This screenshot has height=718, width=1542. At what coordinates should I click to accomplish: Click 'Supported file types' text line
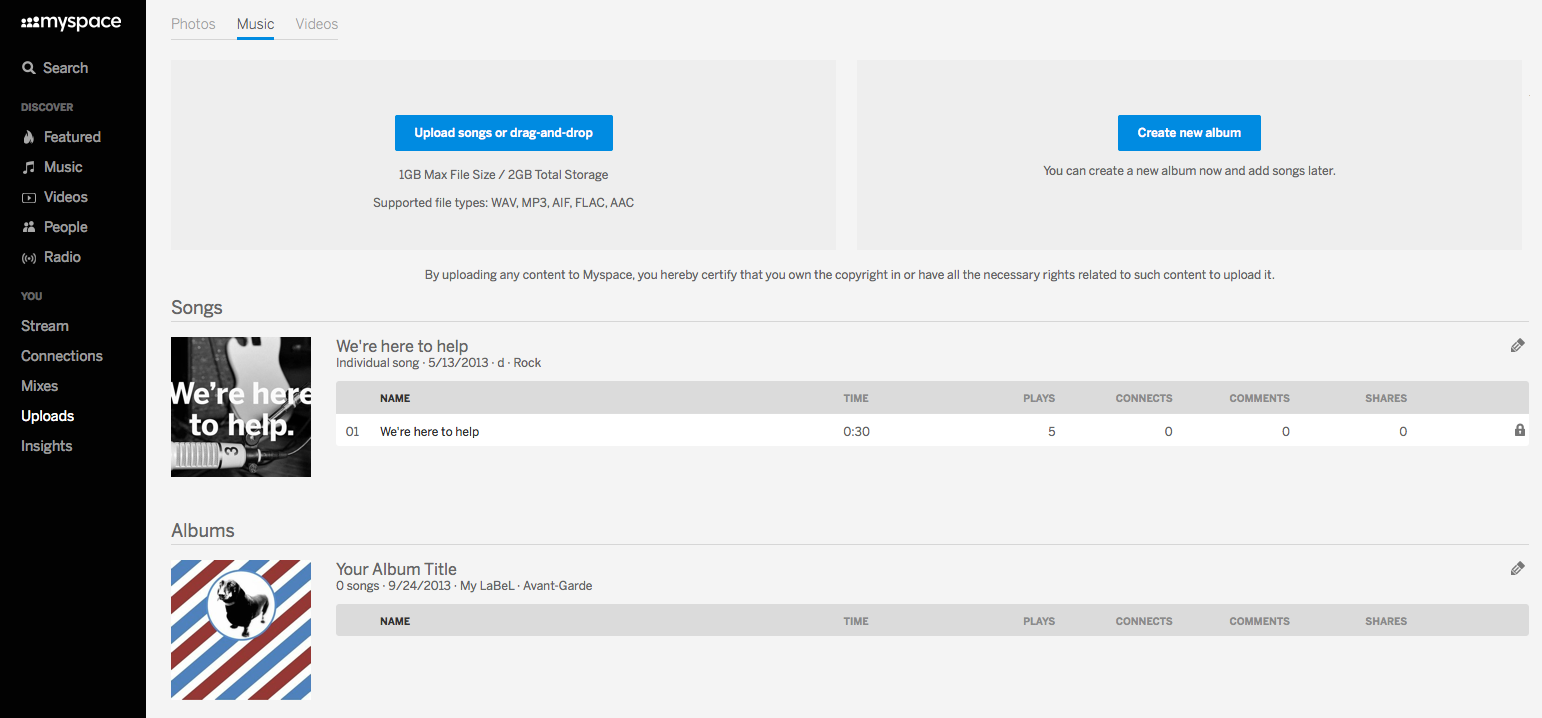coord(503,203)
